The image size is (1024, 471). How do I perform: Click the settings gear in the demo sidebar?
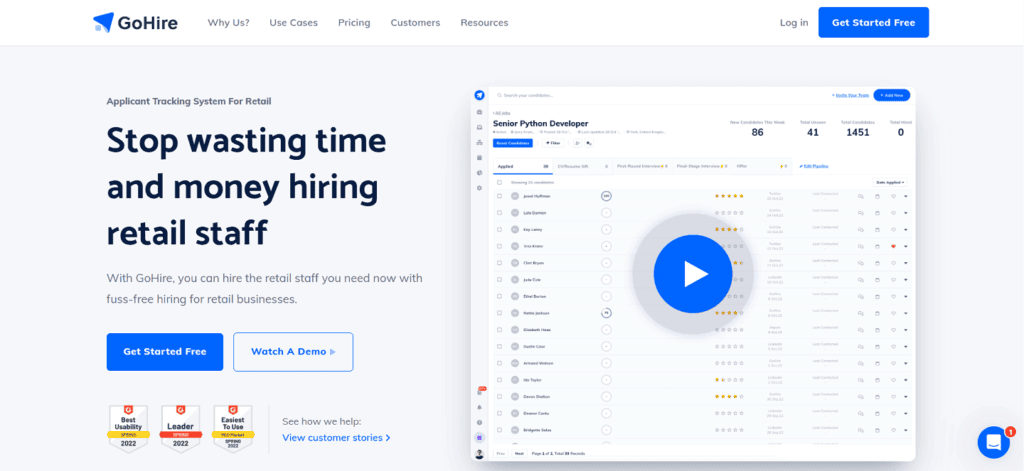pyautogui.click(x=480, y=188)
